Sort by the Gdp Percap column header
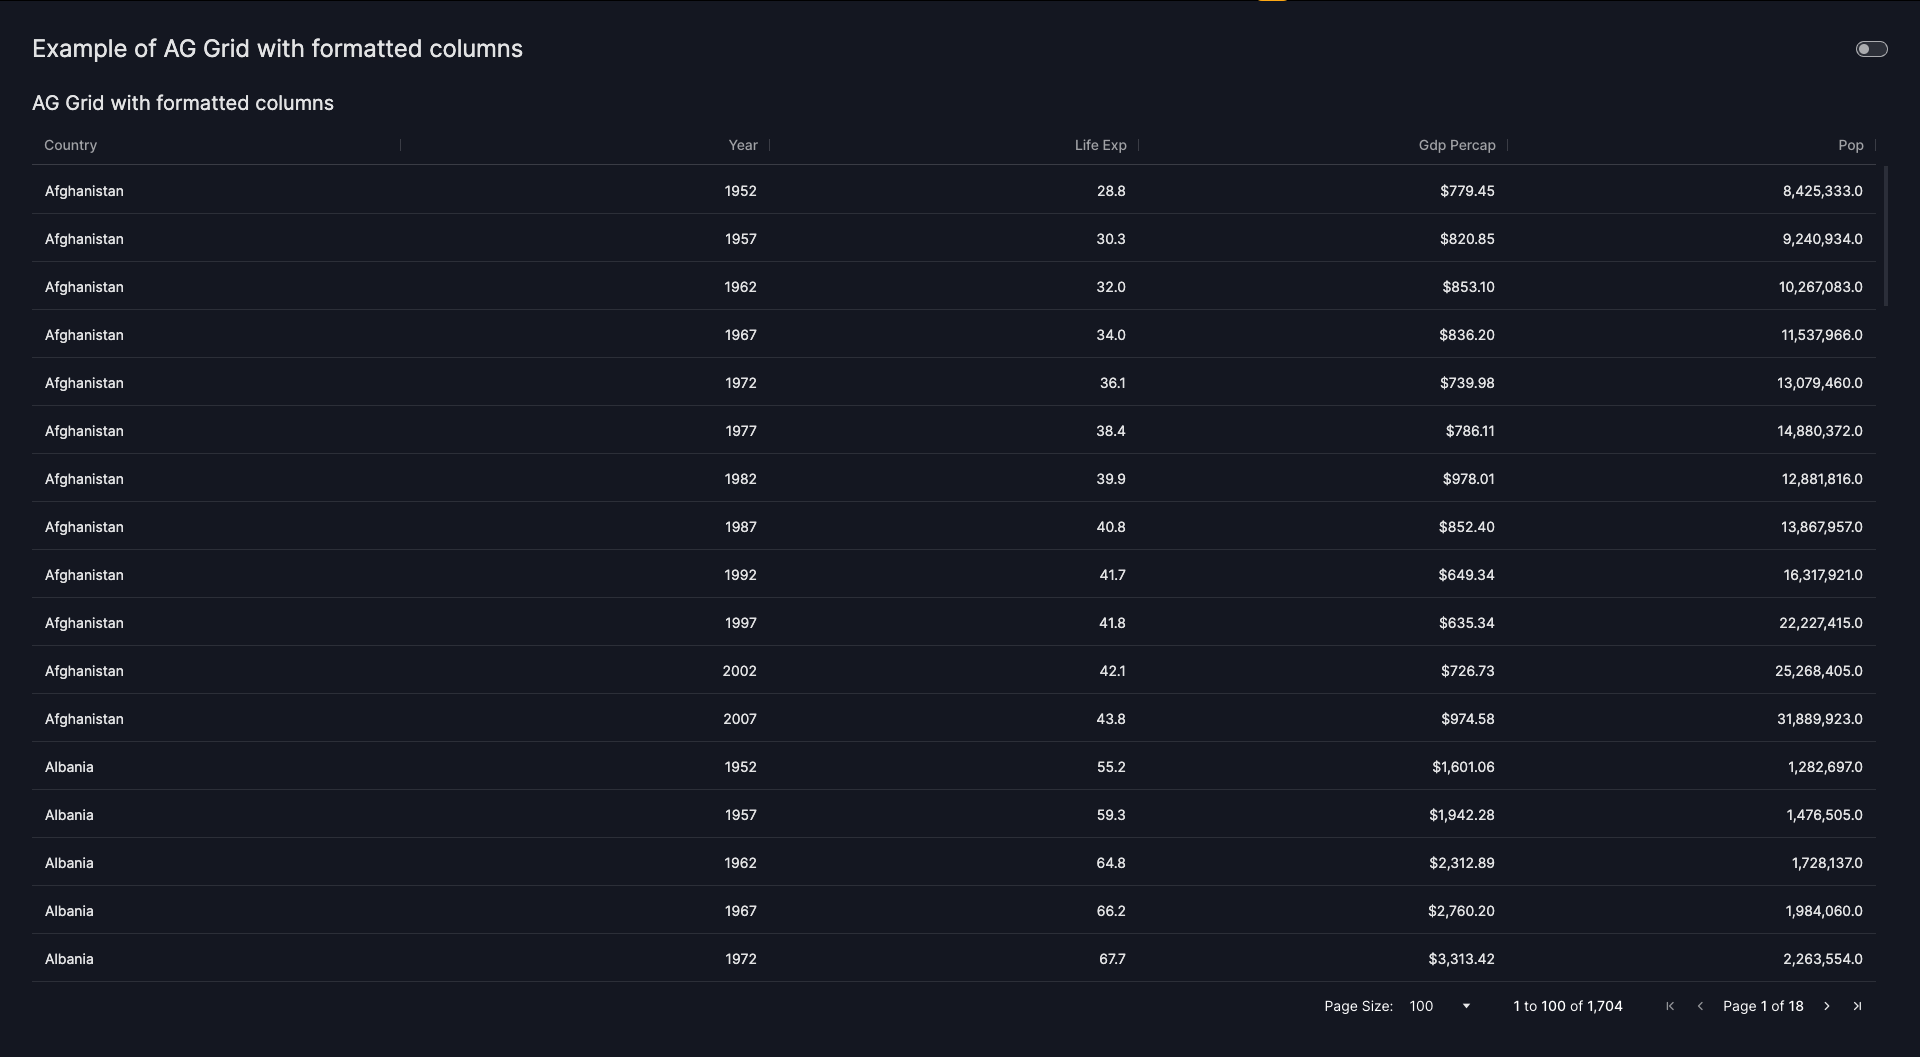Screen dimensions: 1920x1057 [1456, 145]
